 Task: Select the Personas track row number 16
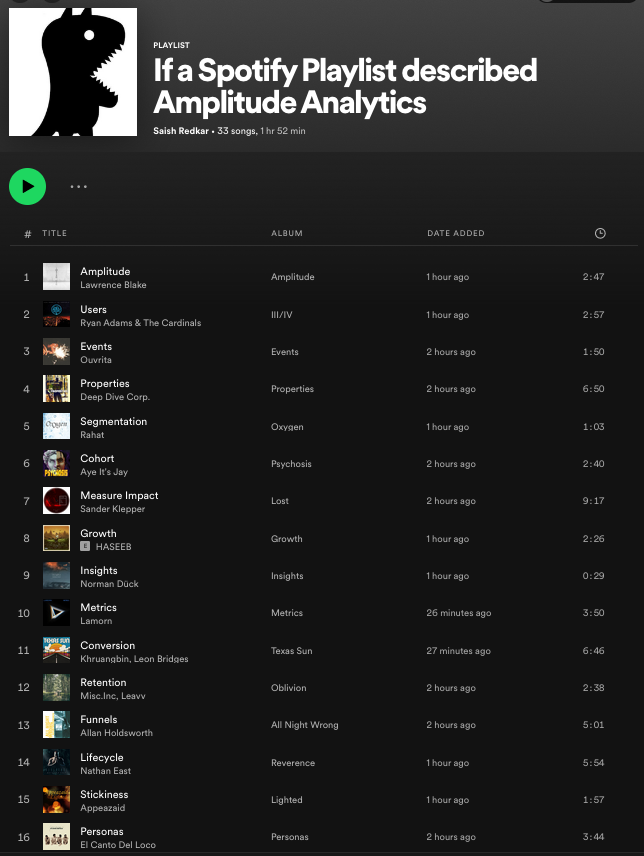[x=23, y=837]
